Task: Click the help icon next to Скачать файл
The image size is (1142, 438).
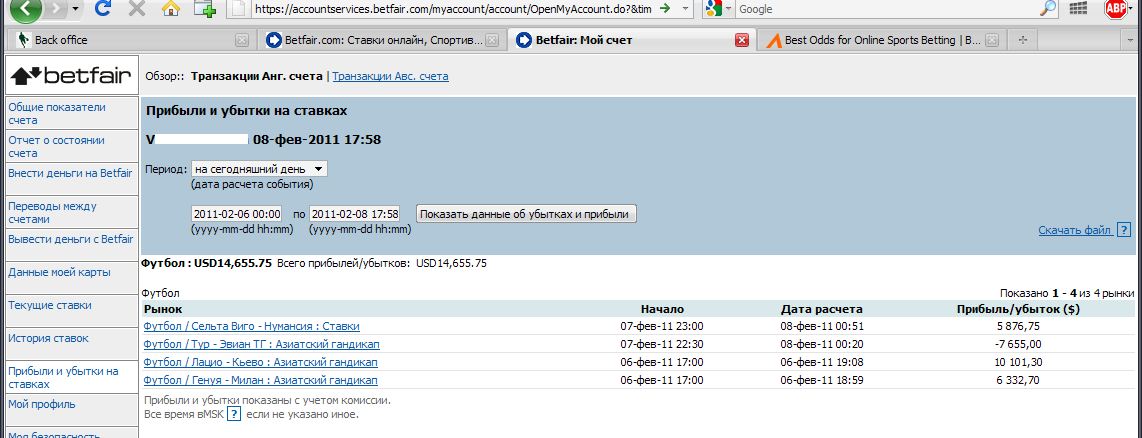Action: pos(1123,230)
